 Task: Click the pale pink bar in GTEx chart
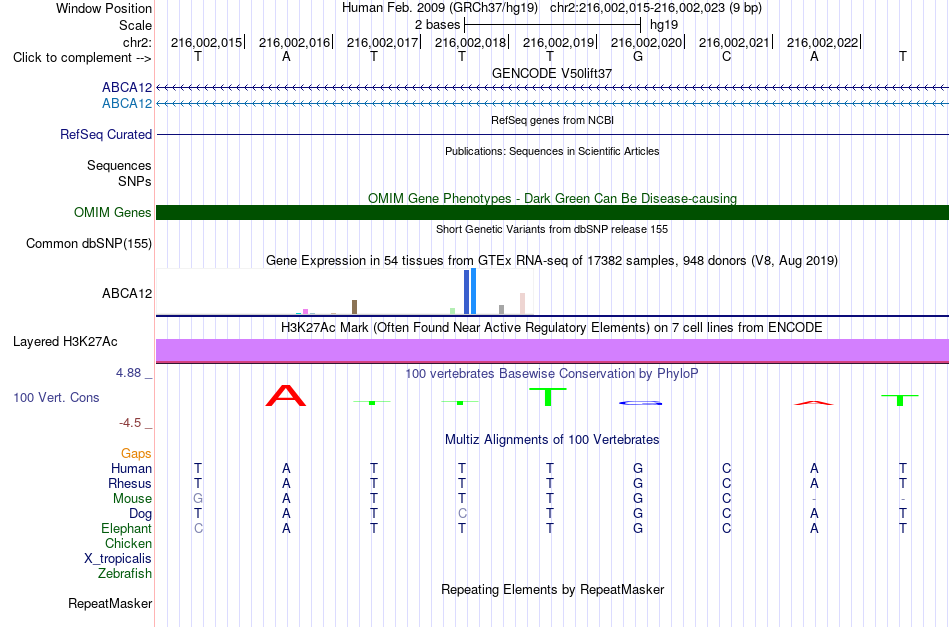pos(522,304)
